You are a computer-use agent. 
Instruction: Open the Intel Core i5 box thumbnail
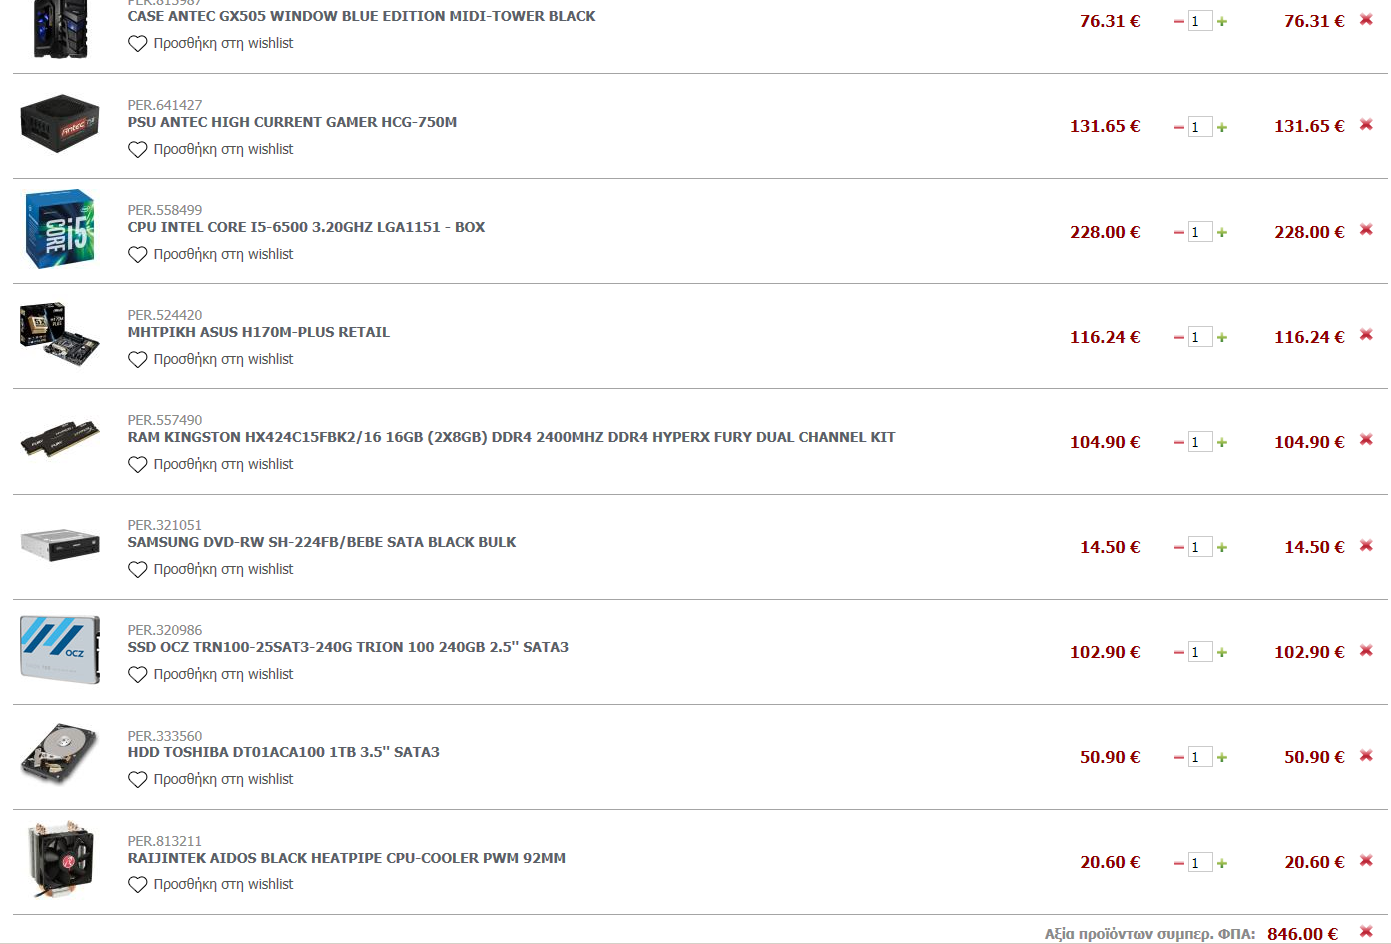coord(60,229)
